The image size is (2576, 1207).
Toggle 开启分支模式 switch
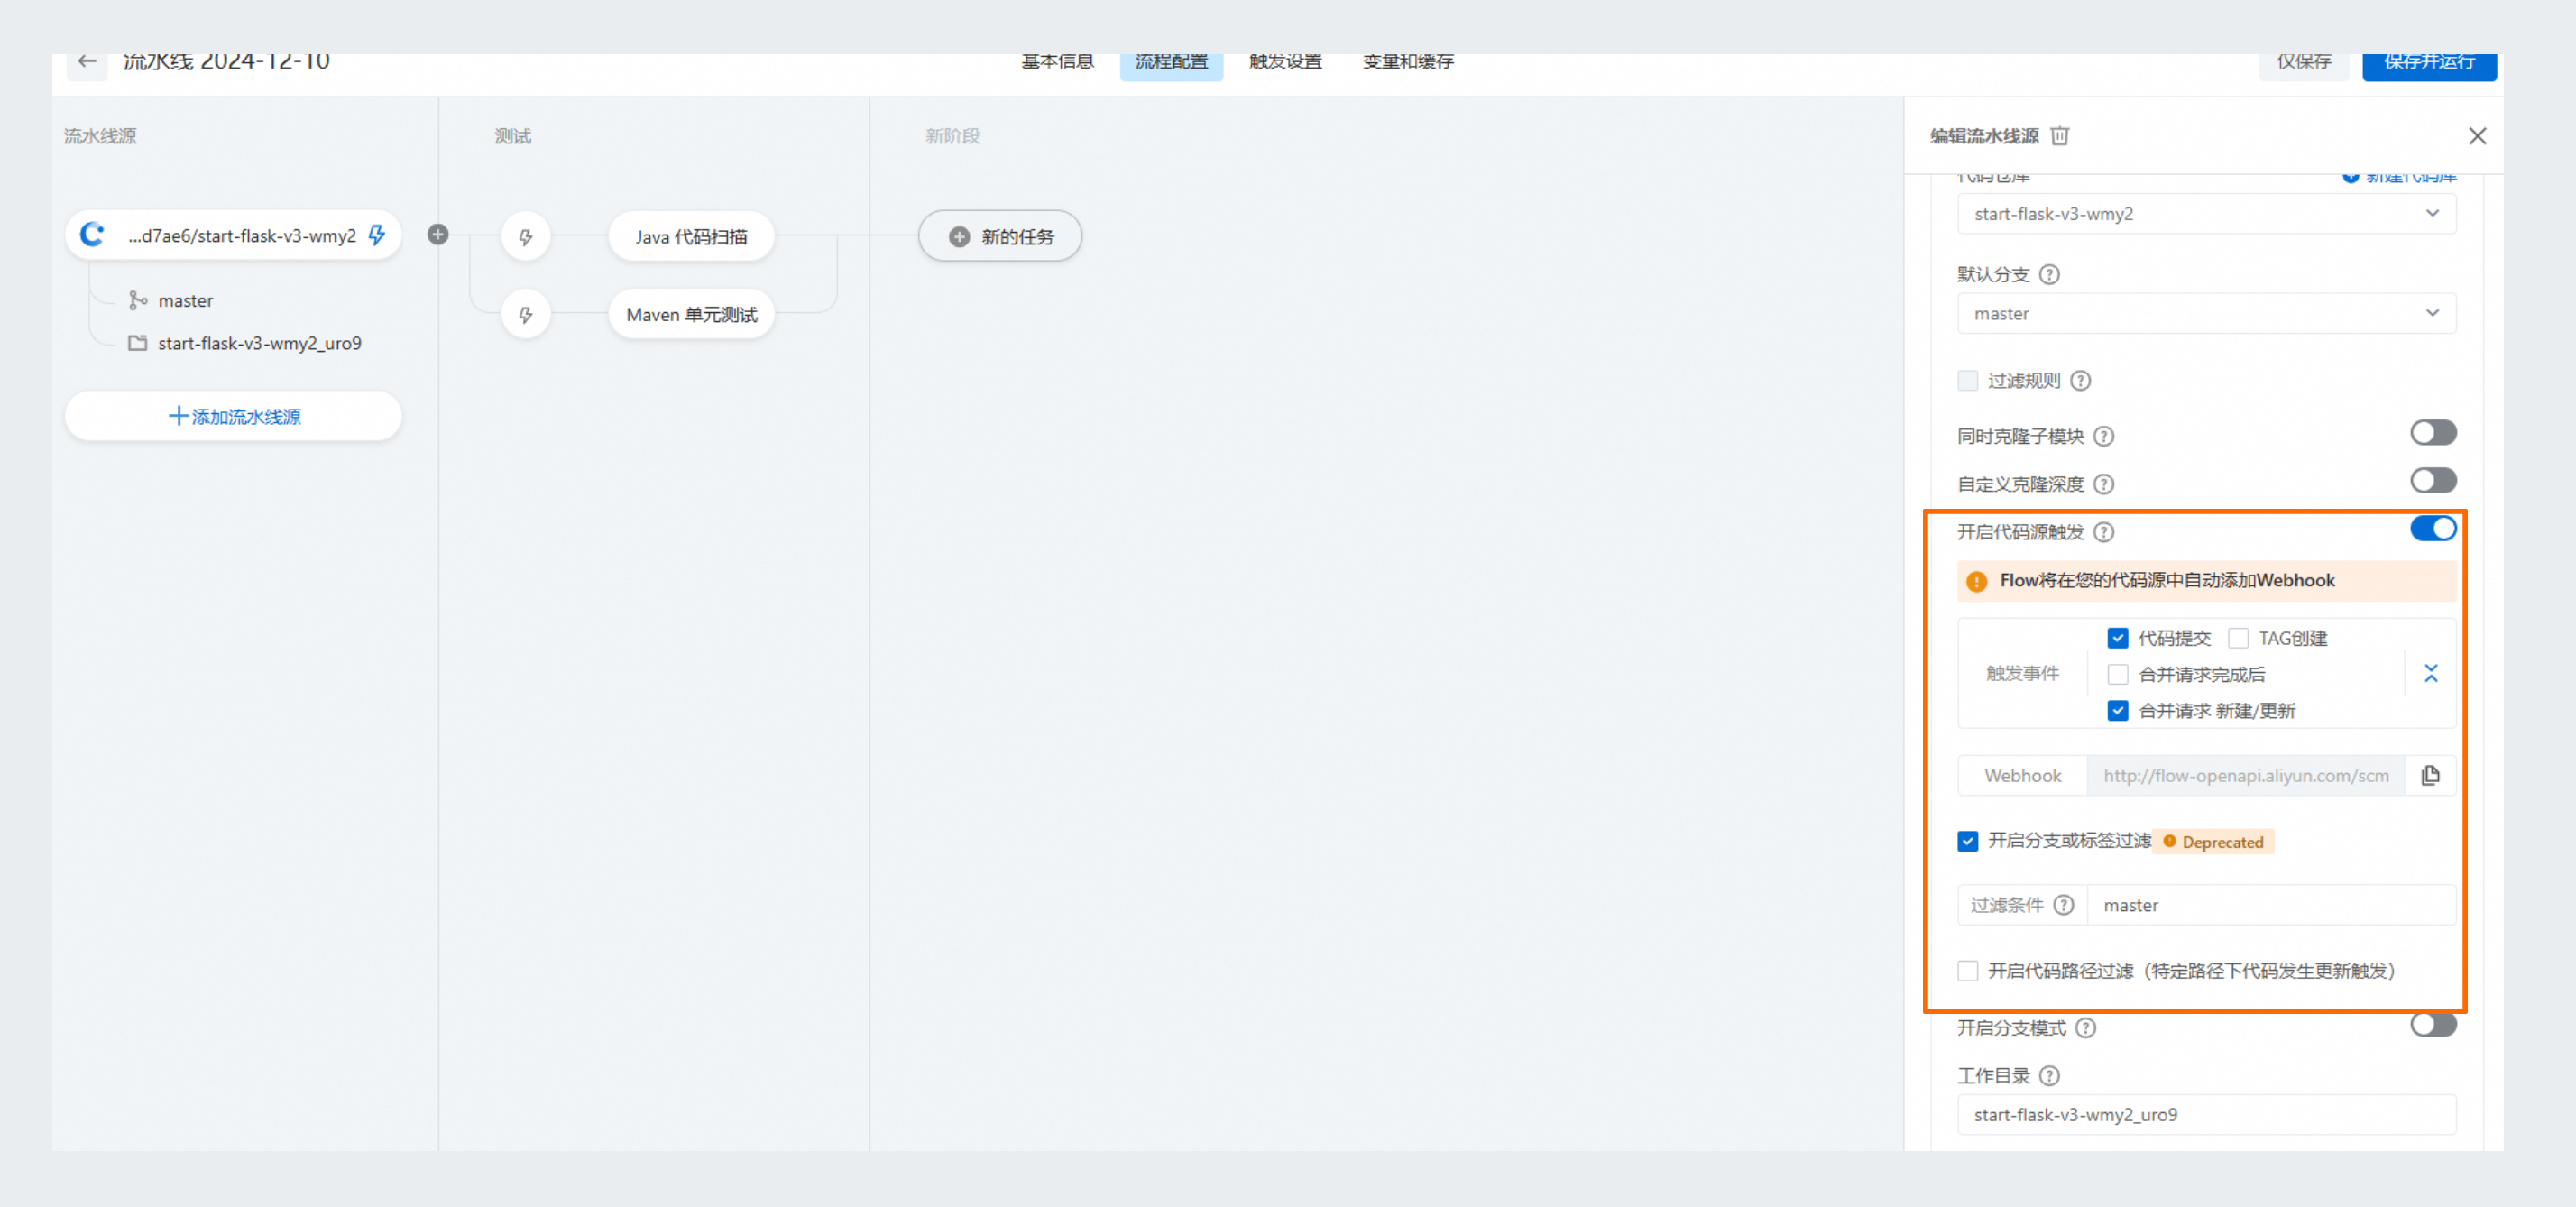point(2433,1025)
